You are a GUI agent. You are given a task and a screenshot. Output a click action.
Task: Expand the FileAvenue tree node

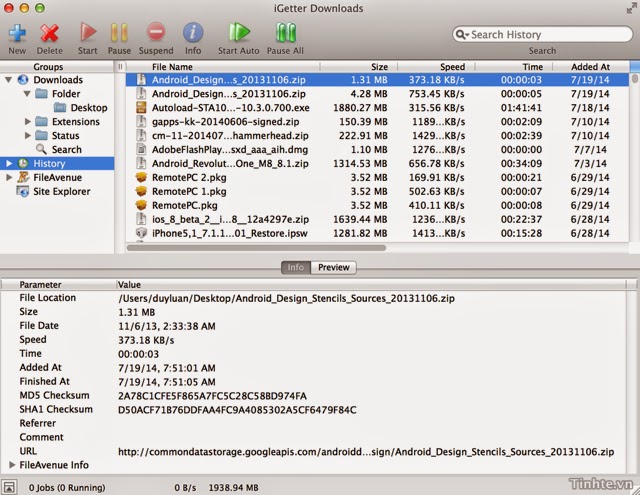9,177
